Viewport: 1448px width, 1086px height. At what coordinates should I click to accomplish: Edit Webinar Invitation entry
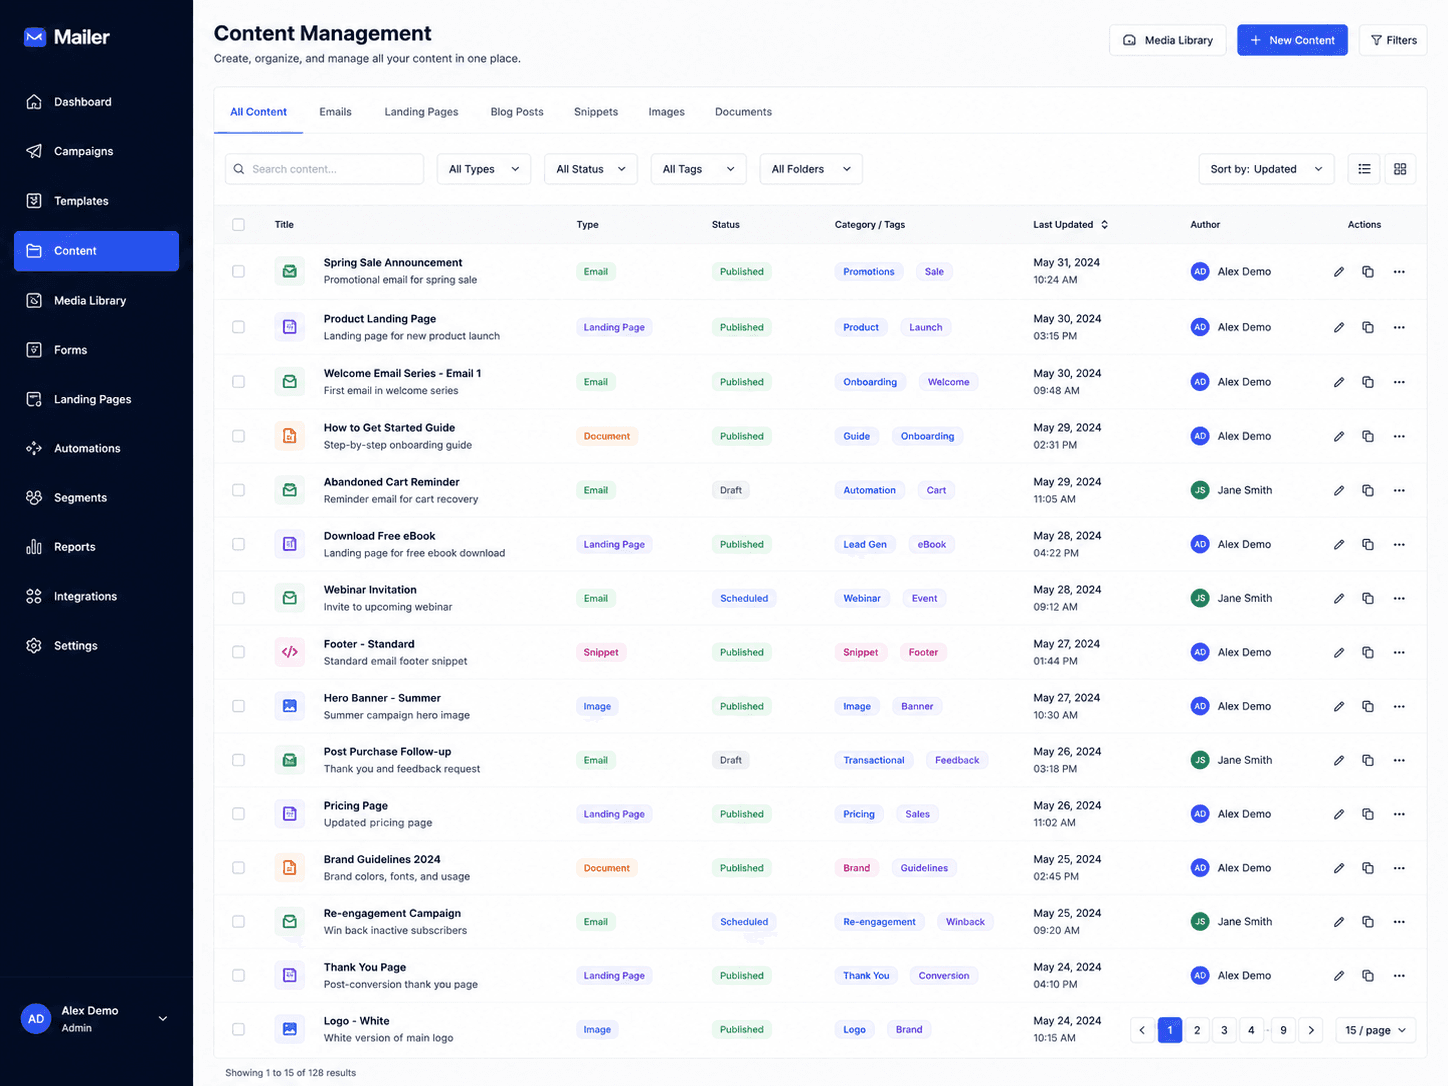[1339, 598]
